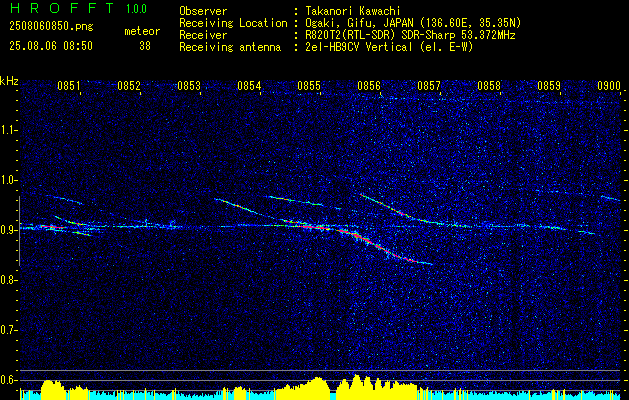Image resolution: width=629 pixels, height=400 pixels.
Task: Click the date stamp 25.08.06 08:50
Action: click(x=51, y=46)
